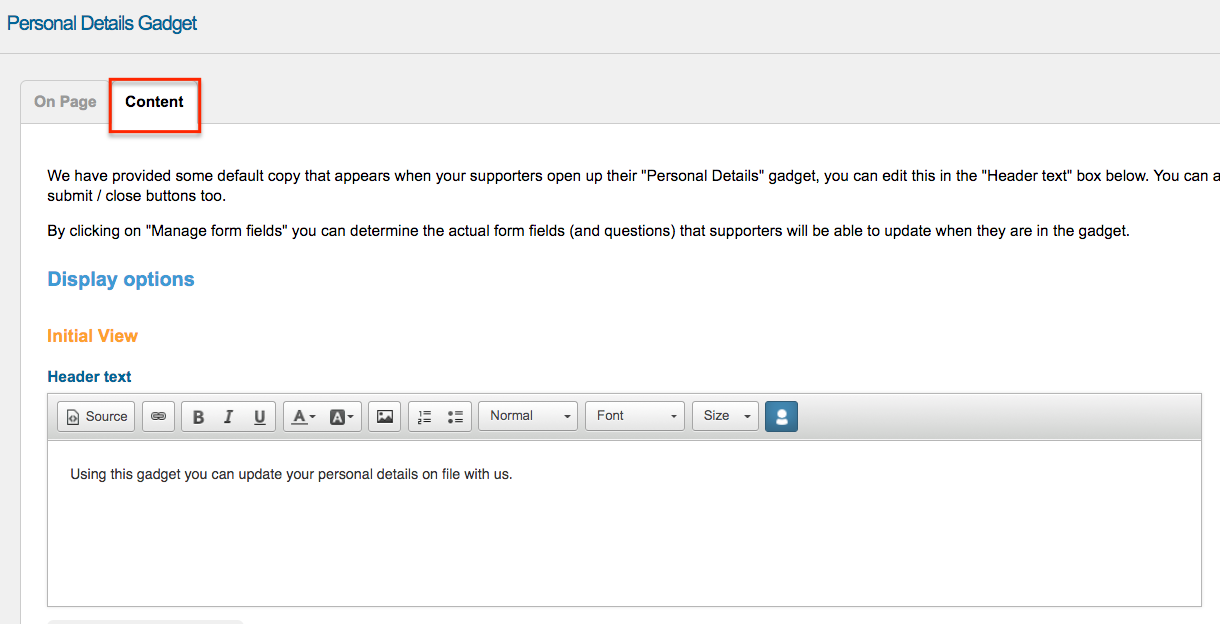Viewport: 1220px width, 624px height.
Task: Select the Content tab
Action: pyautogui.click(x=154, y=102)
